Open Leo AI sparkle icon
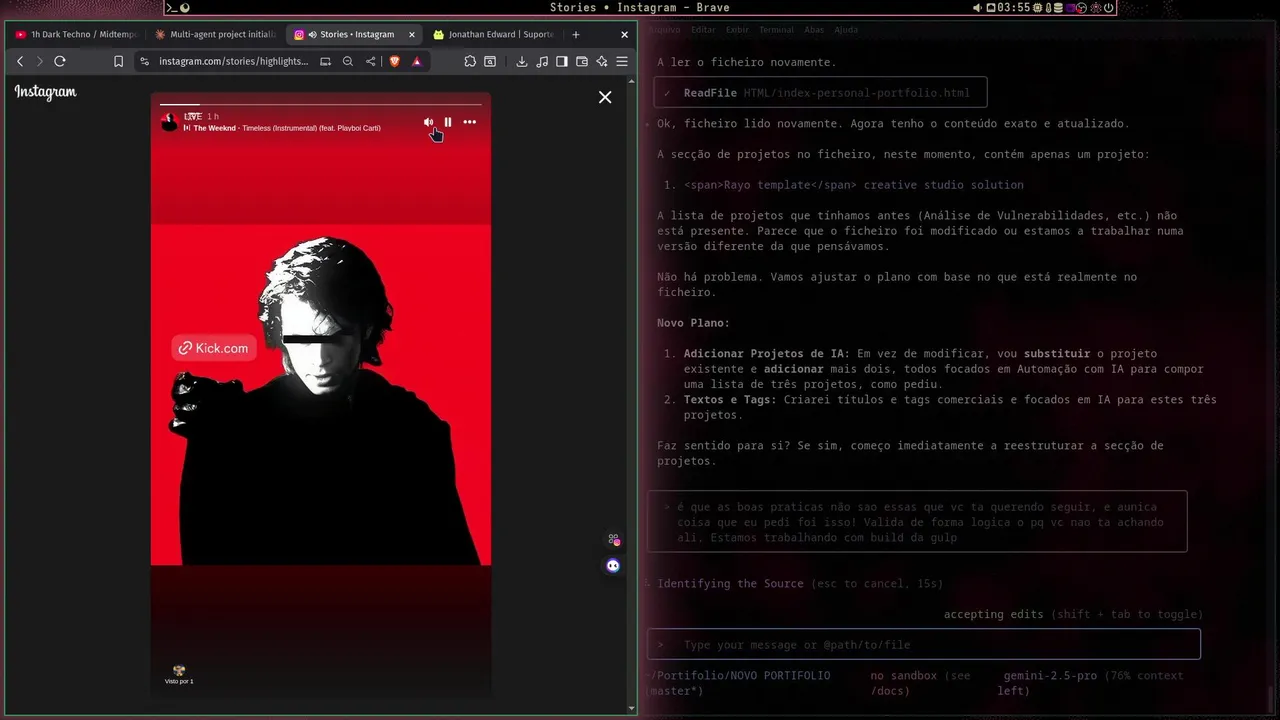 pyautogui.click(x=602, y=61)
